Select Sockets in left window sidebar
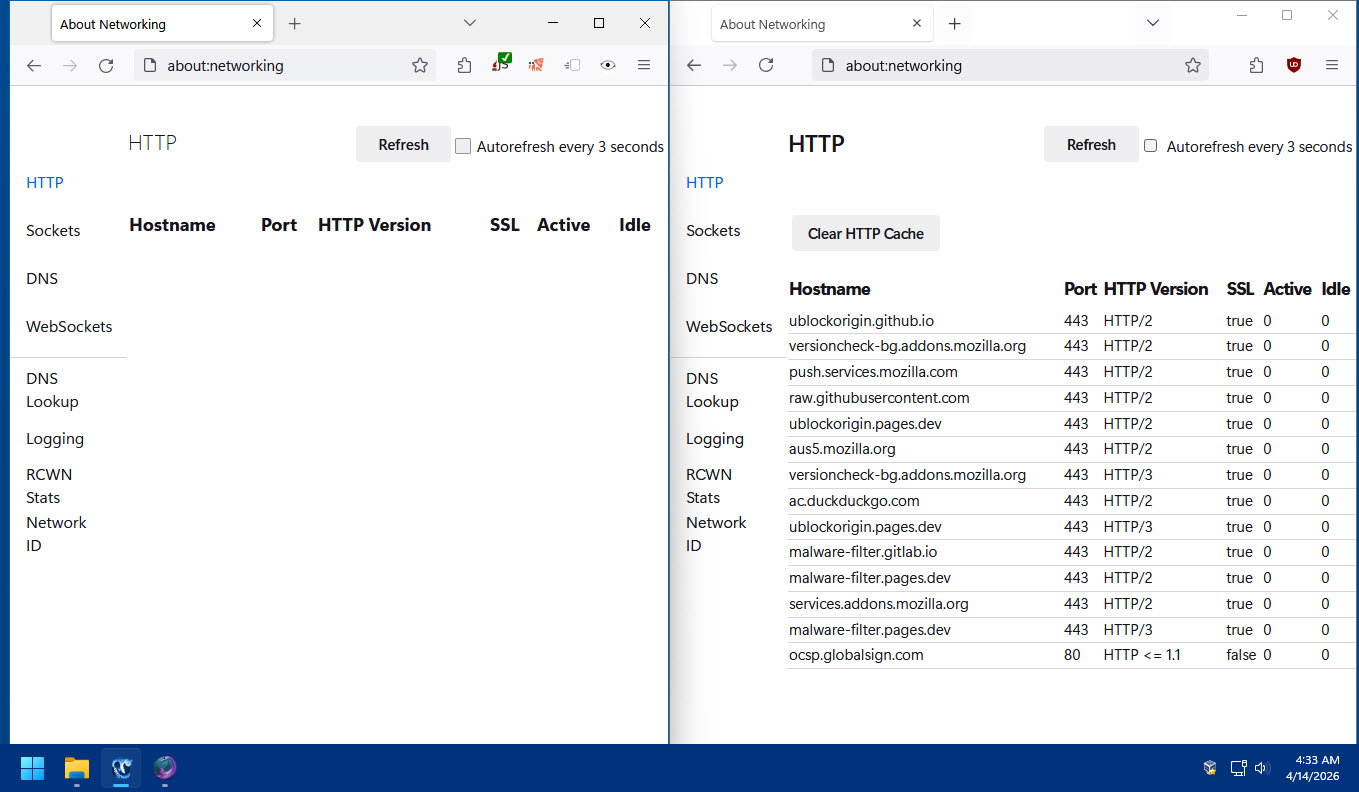This screenshot has width=1359, height=792. coord(53,231)
